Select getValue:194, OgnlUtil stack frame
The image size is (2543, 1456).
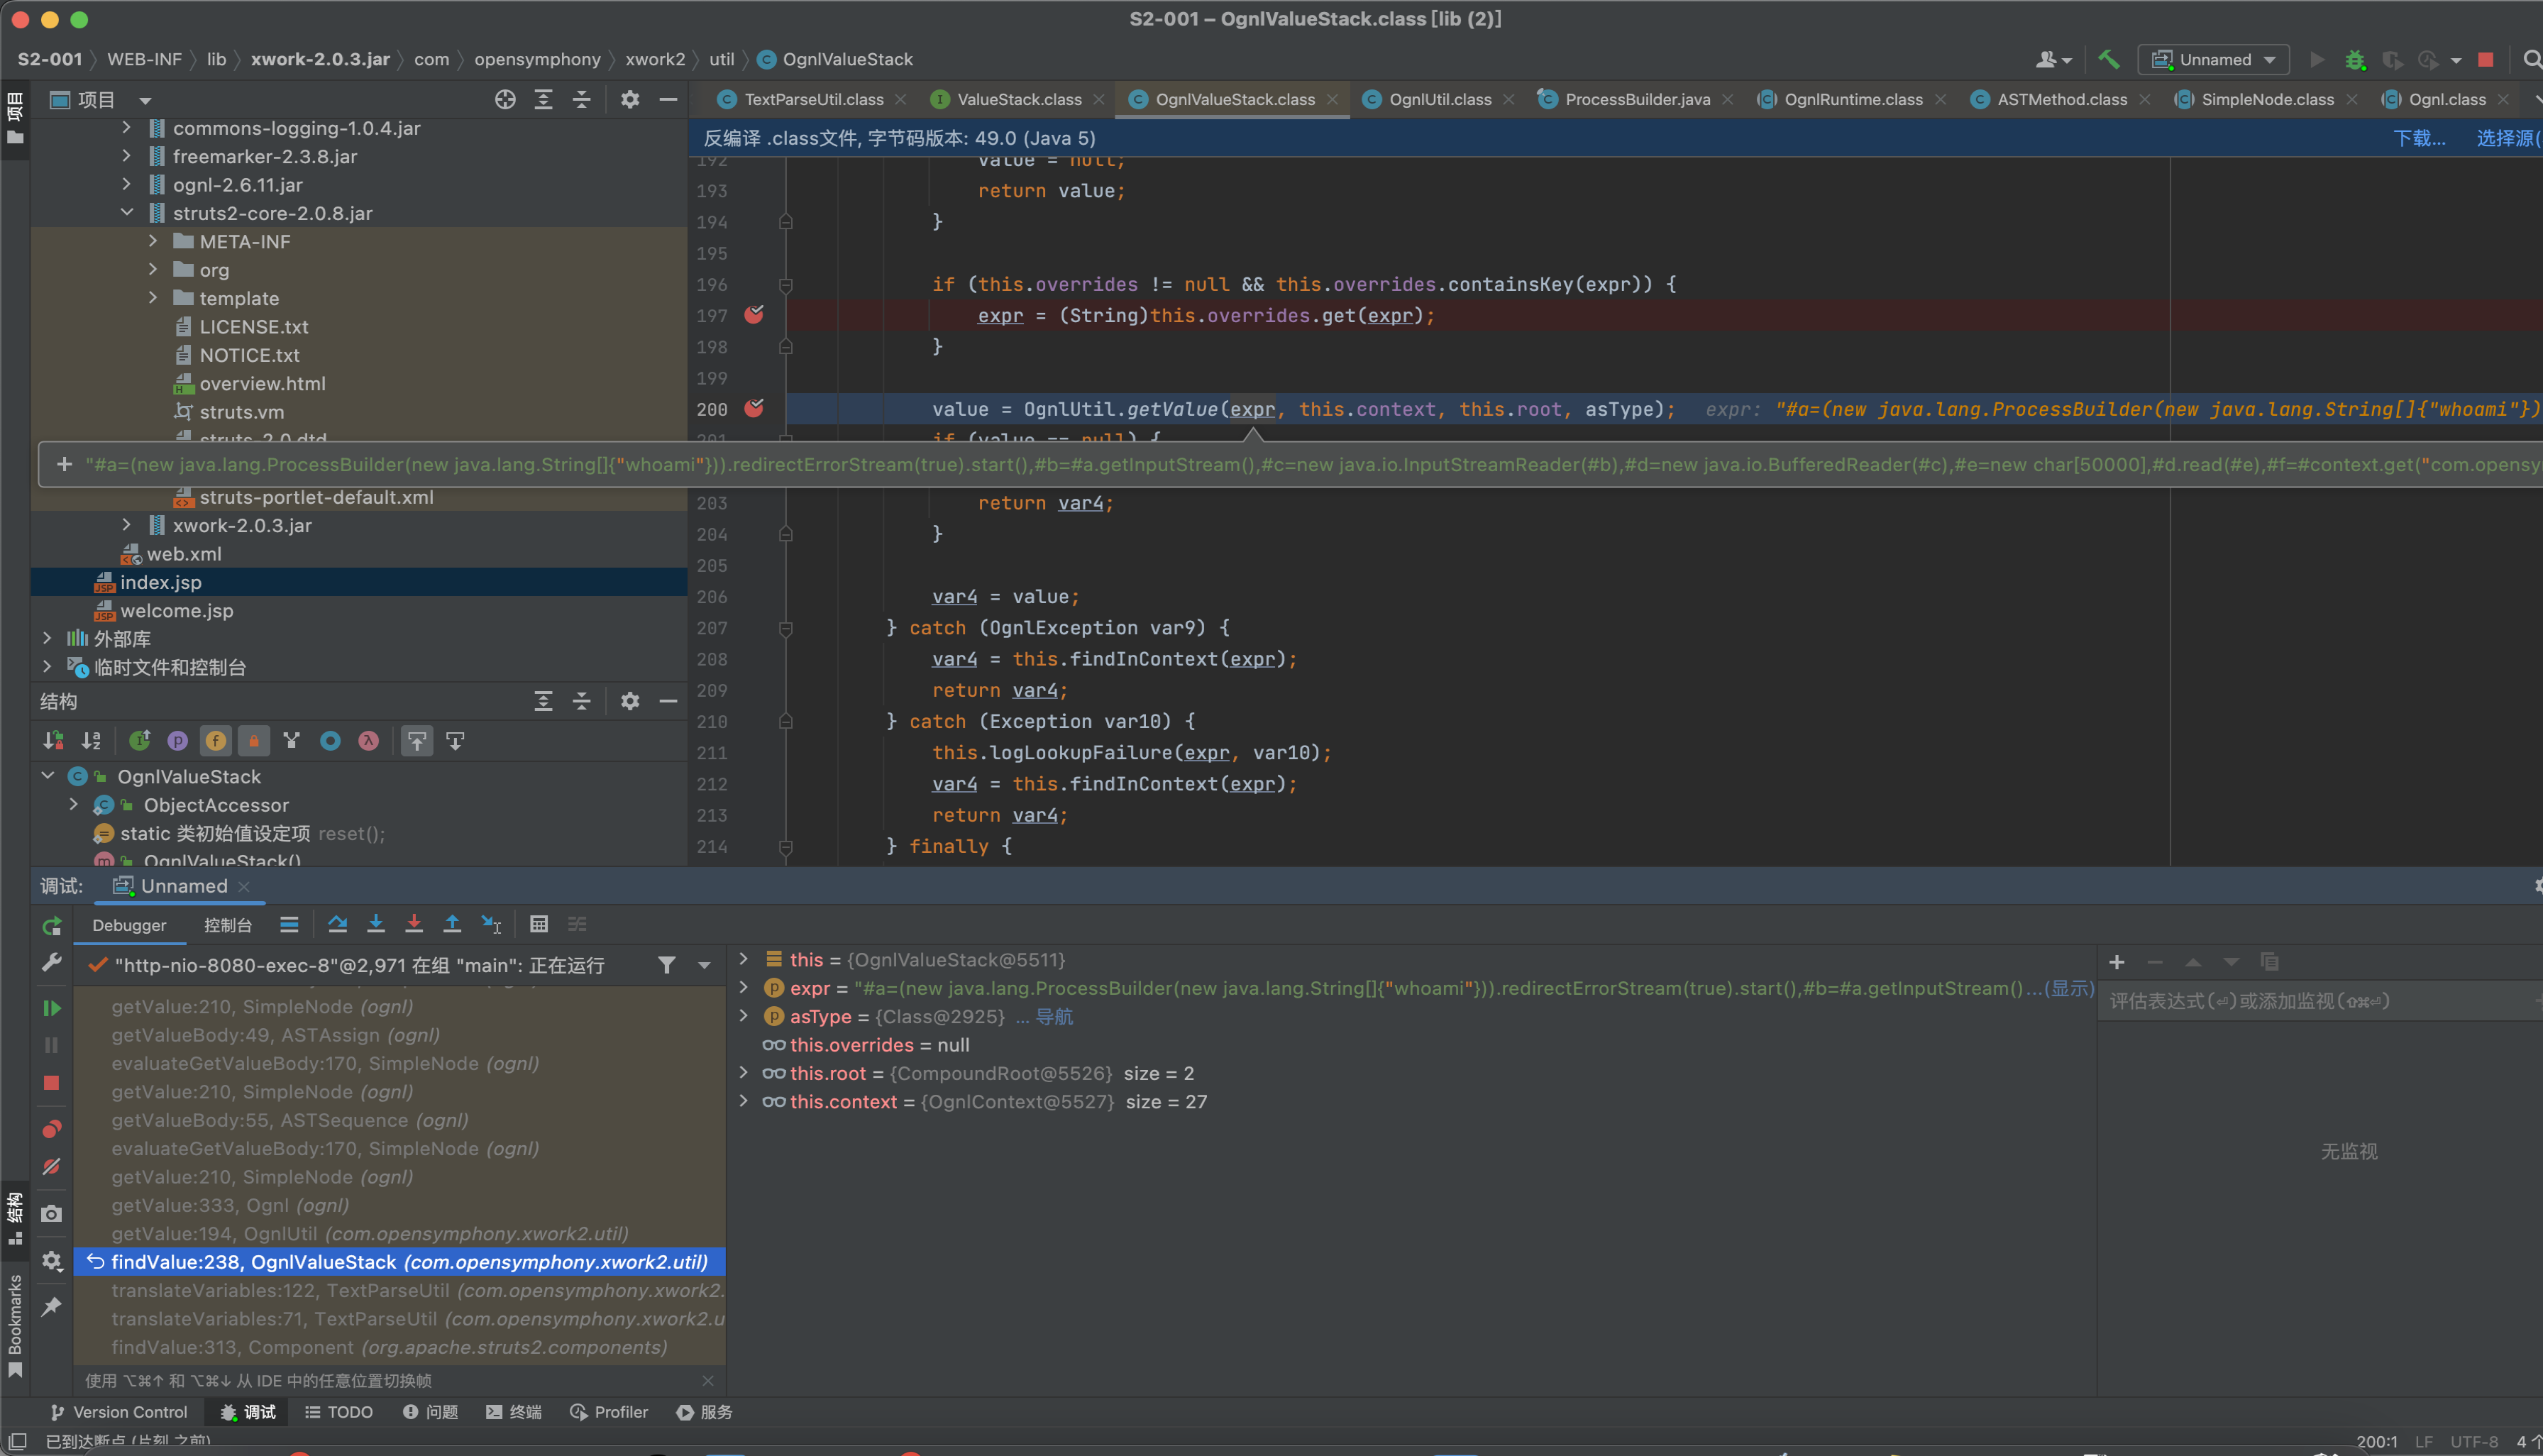370,1233
